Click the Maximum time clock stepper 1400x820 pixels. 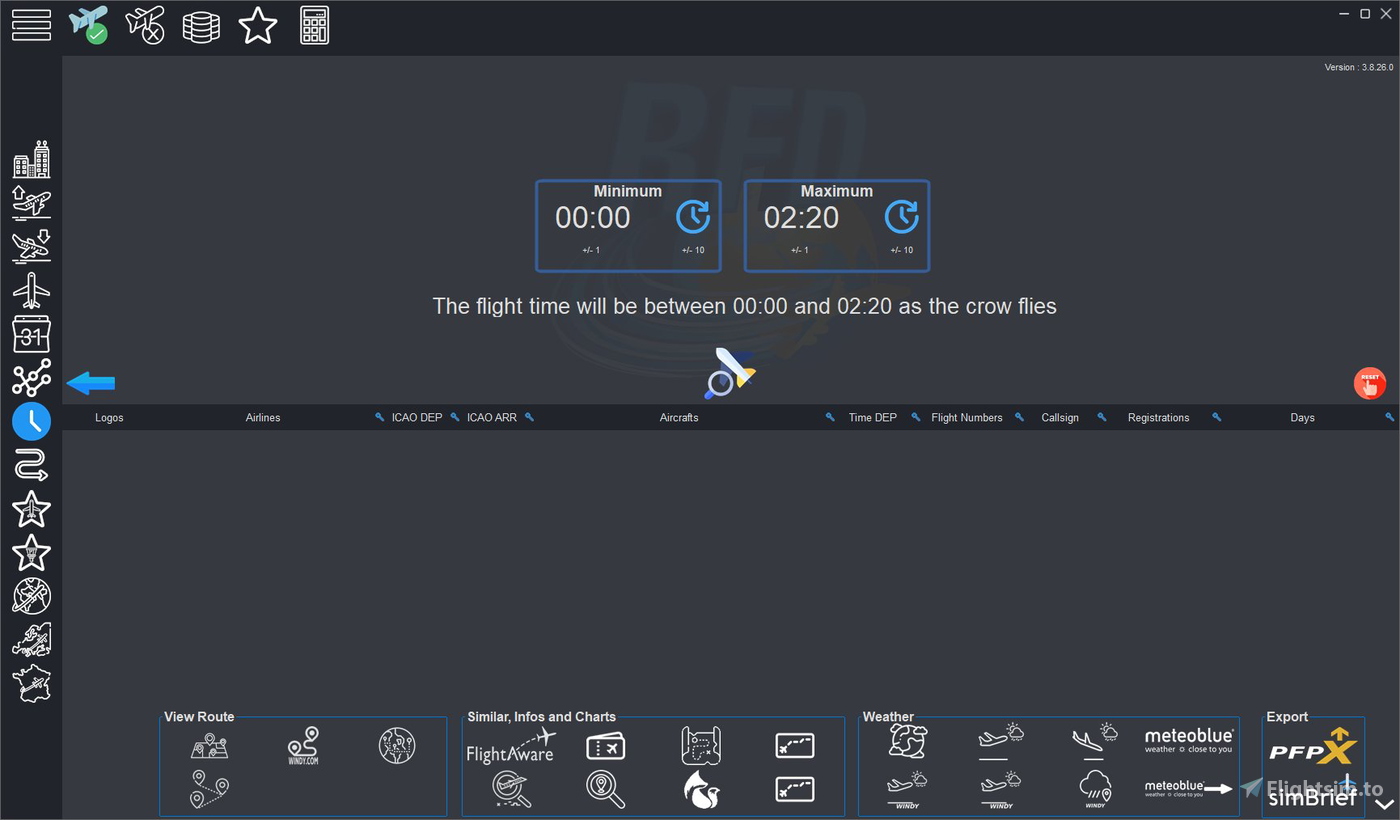(x=901, y=216)
